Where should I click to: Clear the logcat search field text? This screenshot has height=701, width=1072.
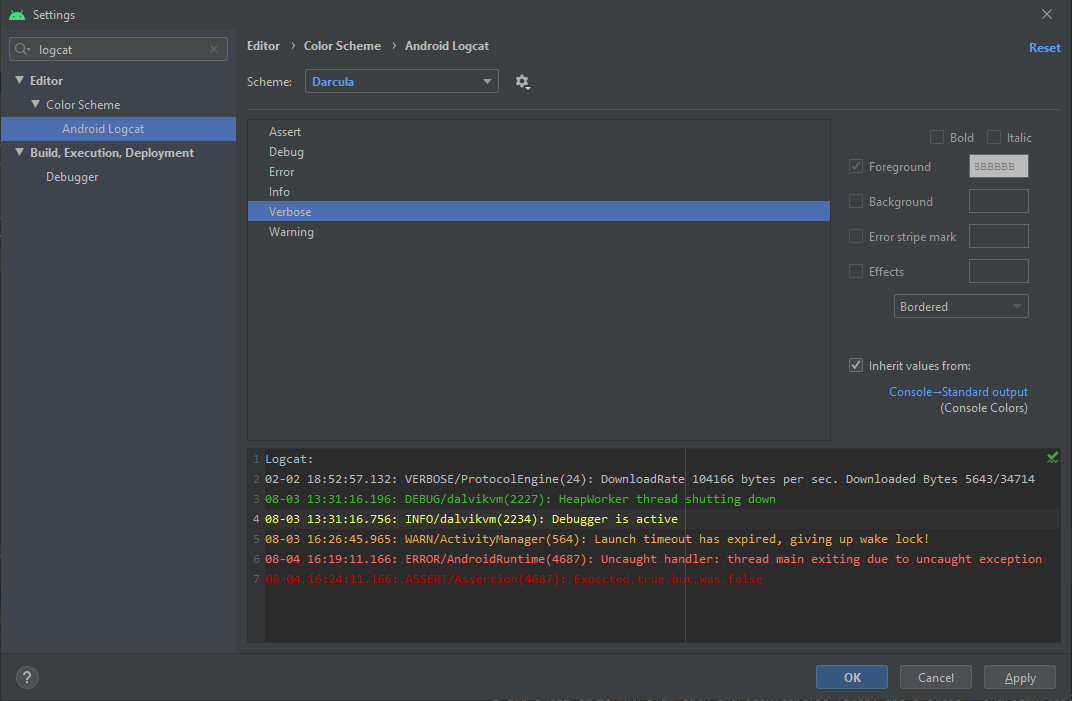(x=214, y=49)
